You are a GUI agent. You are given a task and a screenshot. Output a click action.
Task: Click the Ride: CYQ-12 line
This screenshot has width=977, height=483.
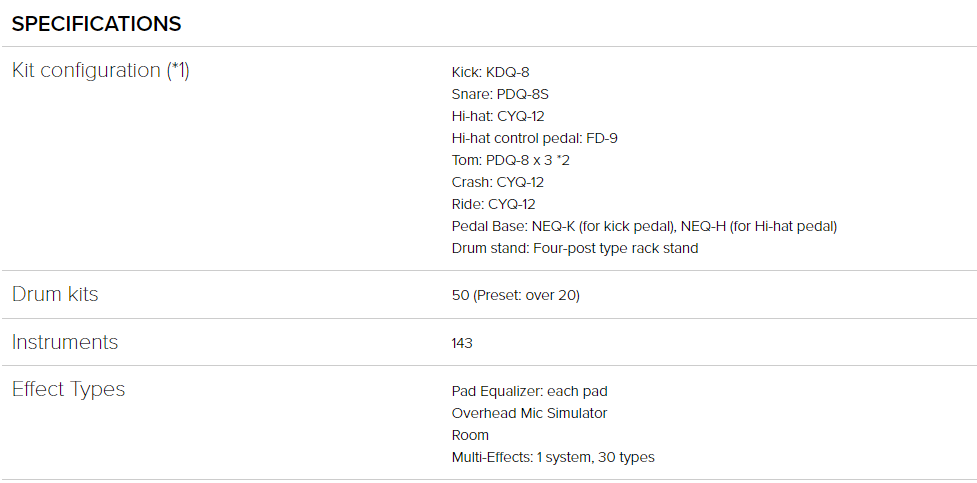pyautogui.click(x=494, y=204)
